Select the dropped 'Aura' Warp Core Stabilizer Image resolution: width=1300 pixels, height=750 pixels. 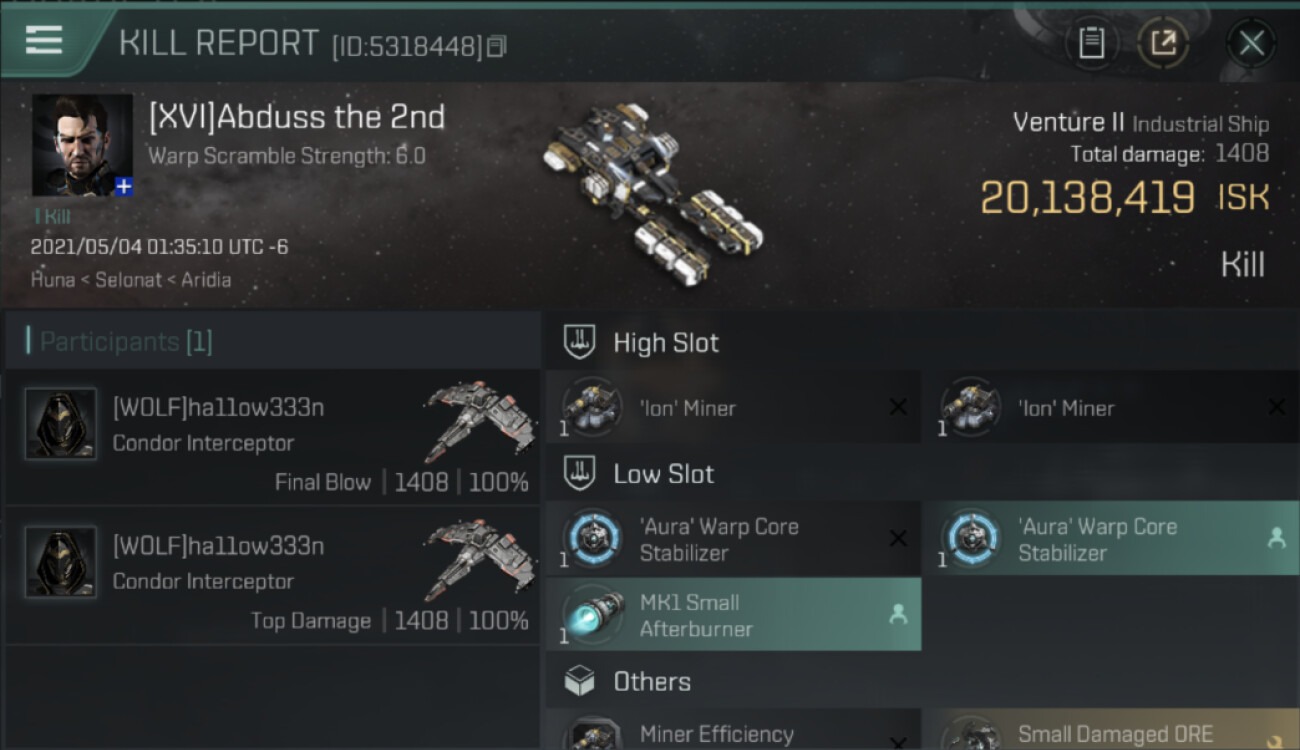(1111, 539)
